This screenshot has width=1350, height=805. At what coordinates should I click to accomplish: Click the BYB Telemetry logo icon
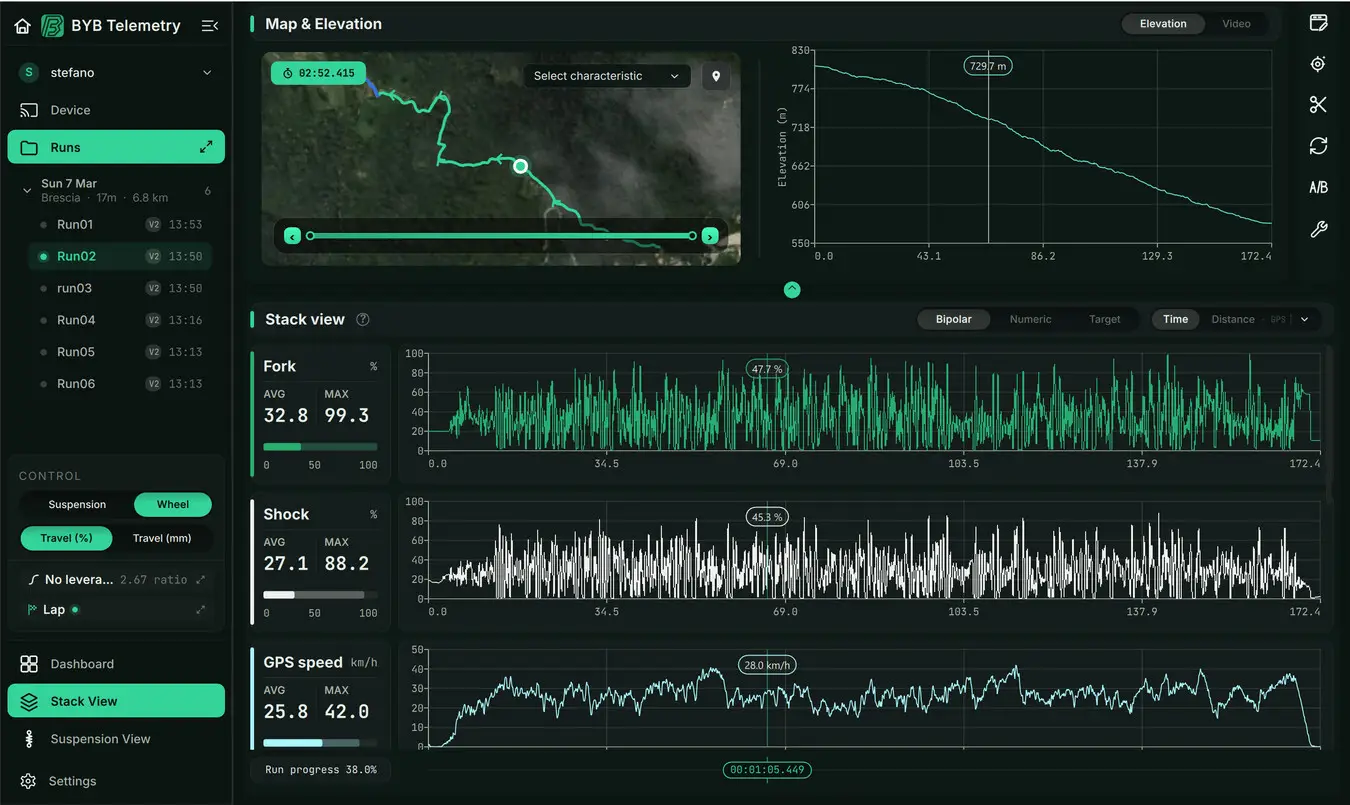[x=52, y=26]
